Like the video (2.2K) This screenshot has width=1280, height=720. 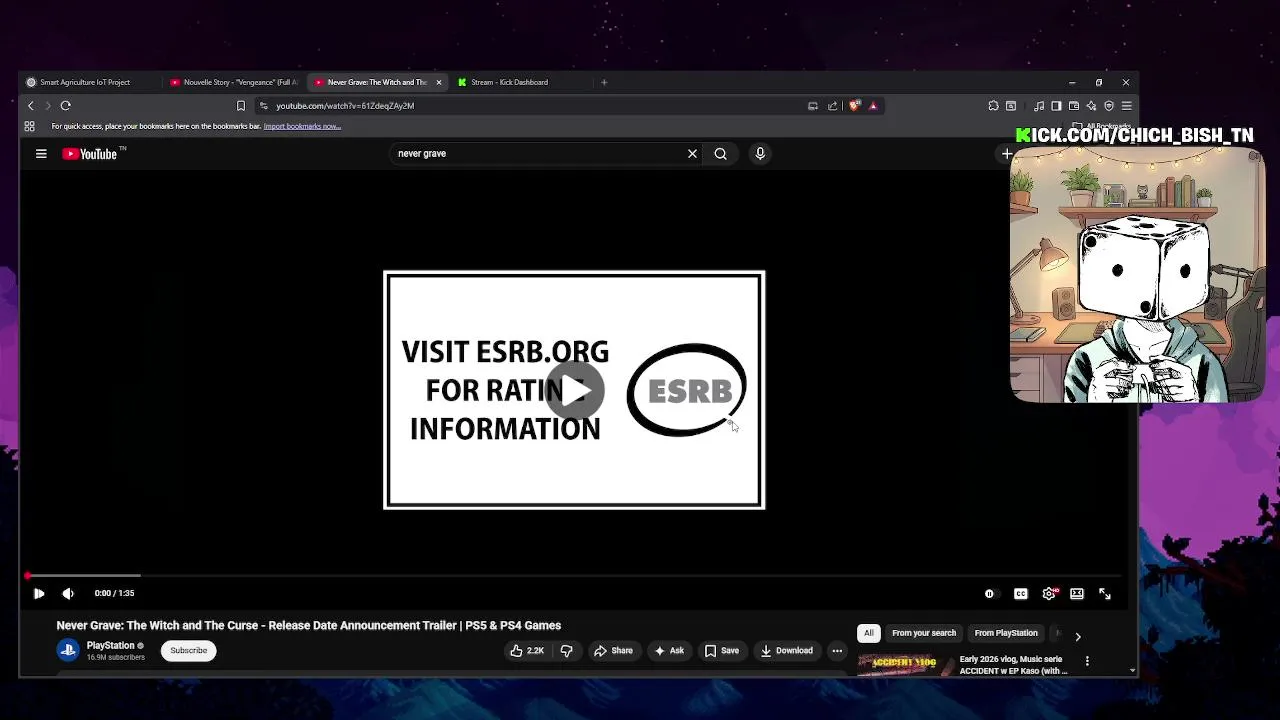(528, 651)
